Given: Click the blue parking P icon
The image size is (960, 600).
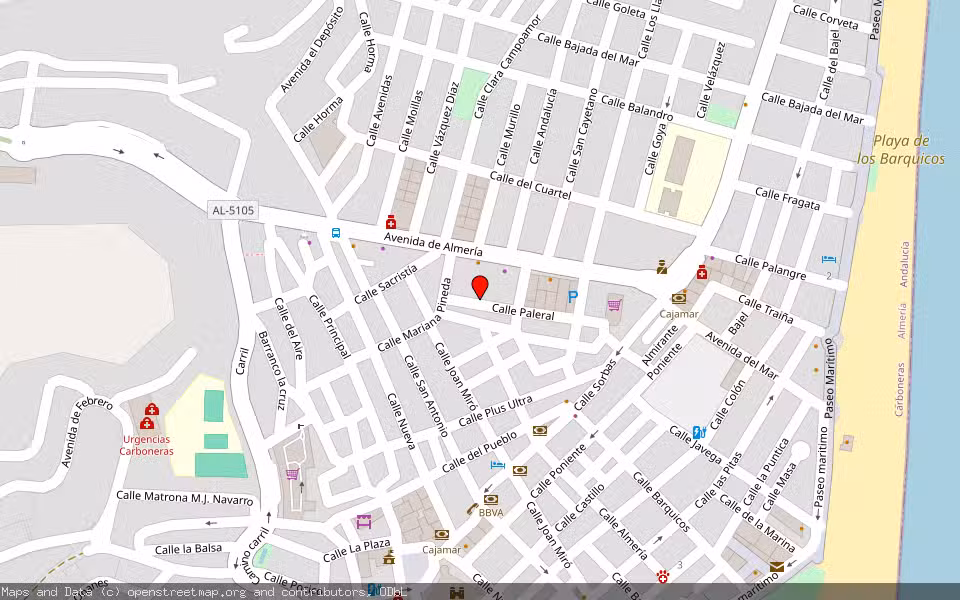Looking at the screenshot, I should (x=572, y=298).
